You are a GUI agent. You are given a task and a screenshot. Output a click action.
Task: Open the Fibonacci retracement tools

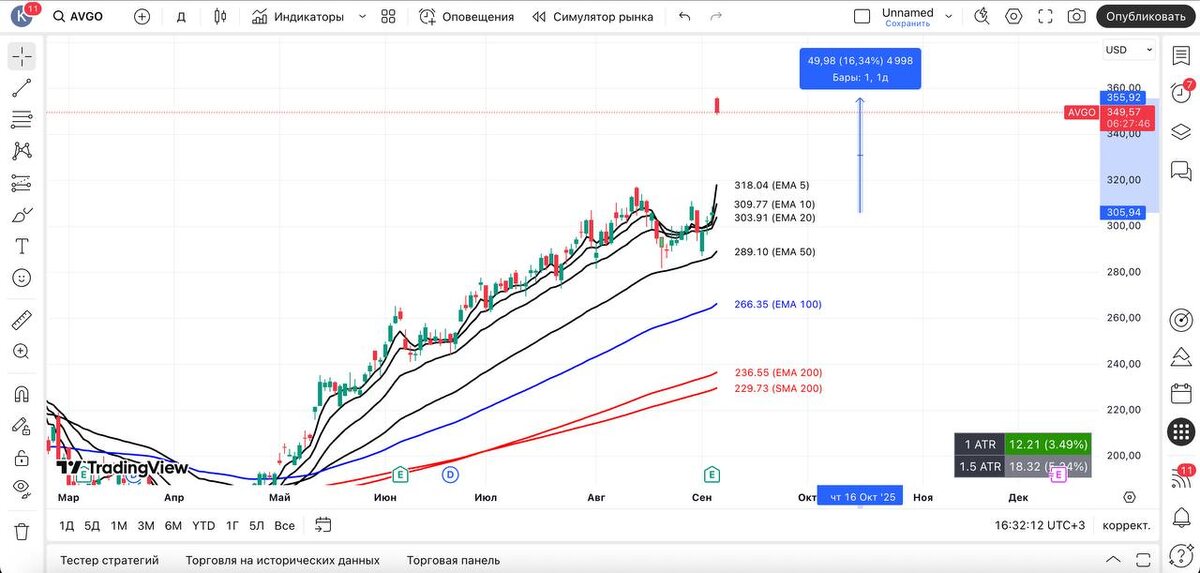pos(22,120)
